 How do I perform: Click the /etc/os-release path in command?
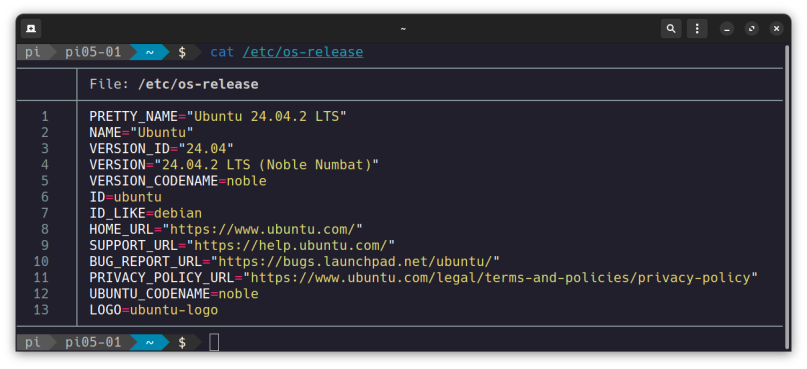(x=303, y=52)
